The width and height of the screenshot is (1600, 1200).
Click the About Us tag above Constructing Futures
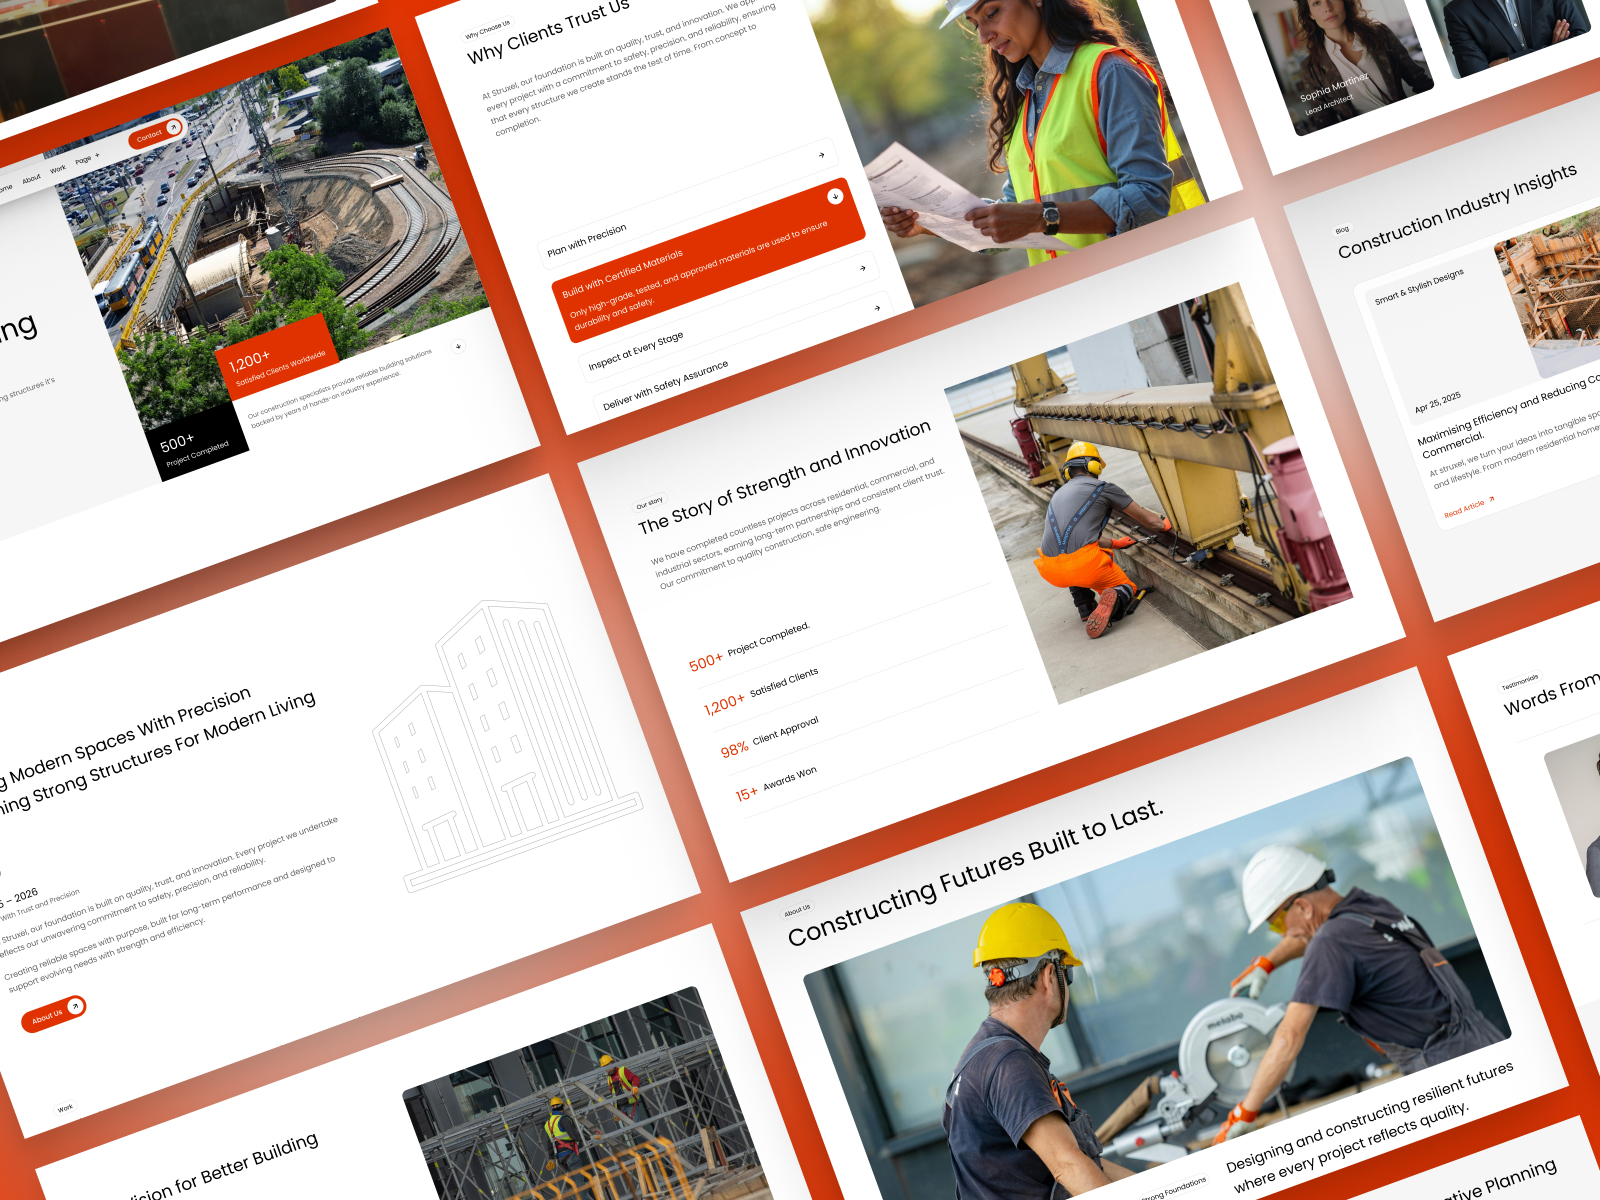pos(797,911)
